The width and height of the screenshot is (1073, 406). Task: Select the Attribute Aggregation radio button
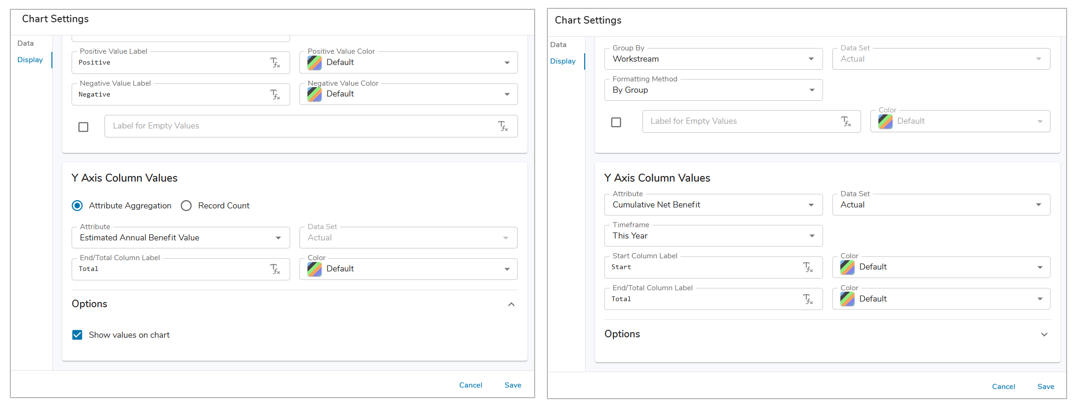77,206
